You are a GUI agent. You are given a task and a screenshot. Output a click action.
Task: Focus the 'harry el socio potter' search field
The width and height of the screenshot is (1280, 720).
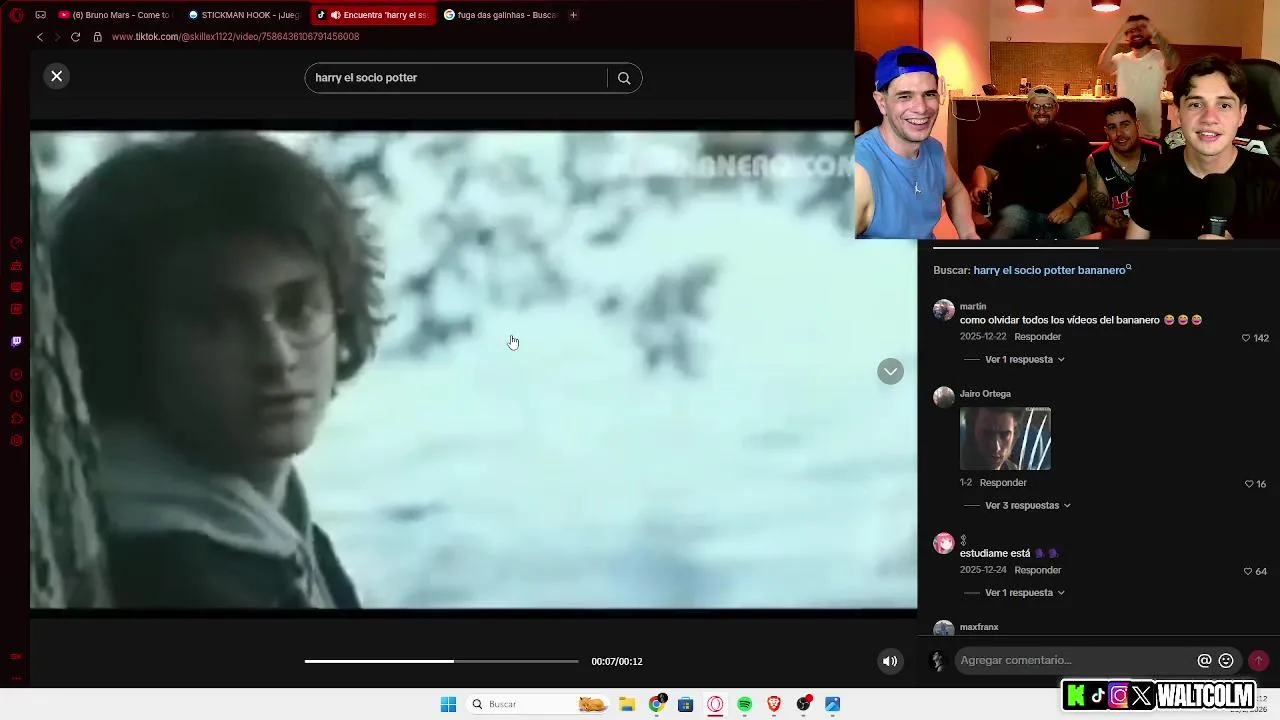point(456,78)
